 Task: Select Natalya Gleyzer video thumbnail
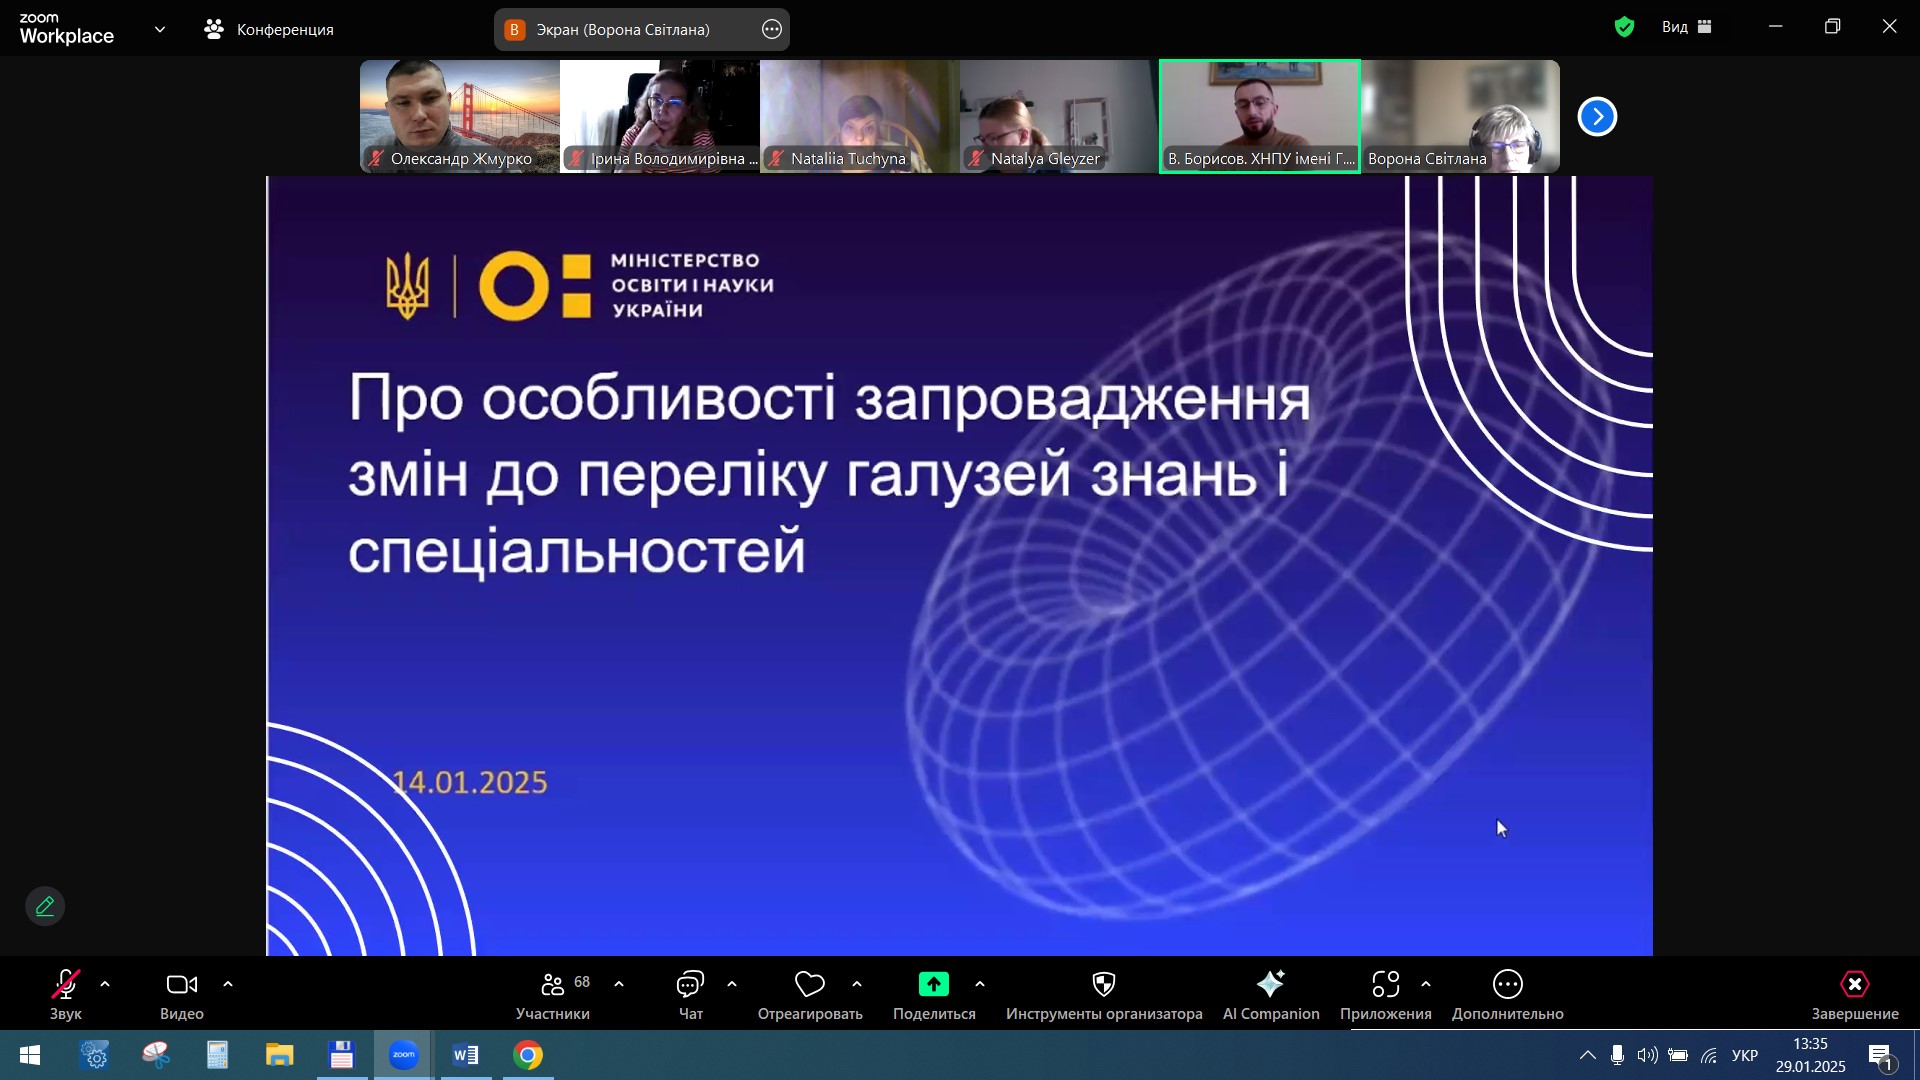[x=1060, y=116]
